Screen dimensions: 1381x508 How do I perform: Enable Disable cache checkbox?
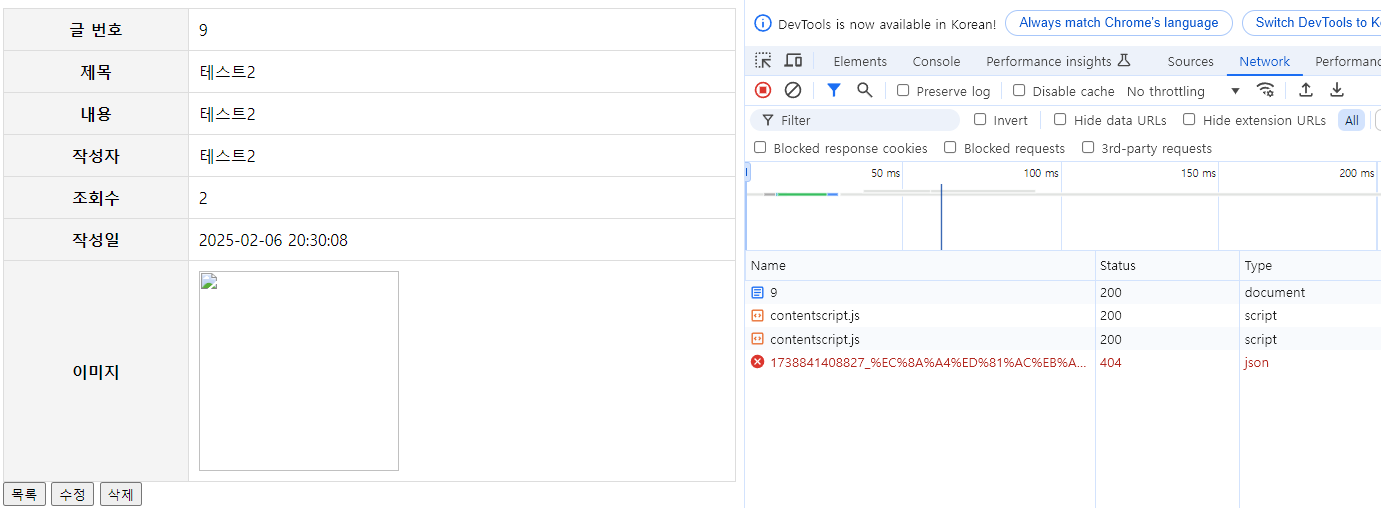coord(1019,90)
